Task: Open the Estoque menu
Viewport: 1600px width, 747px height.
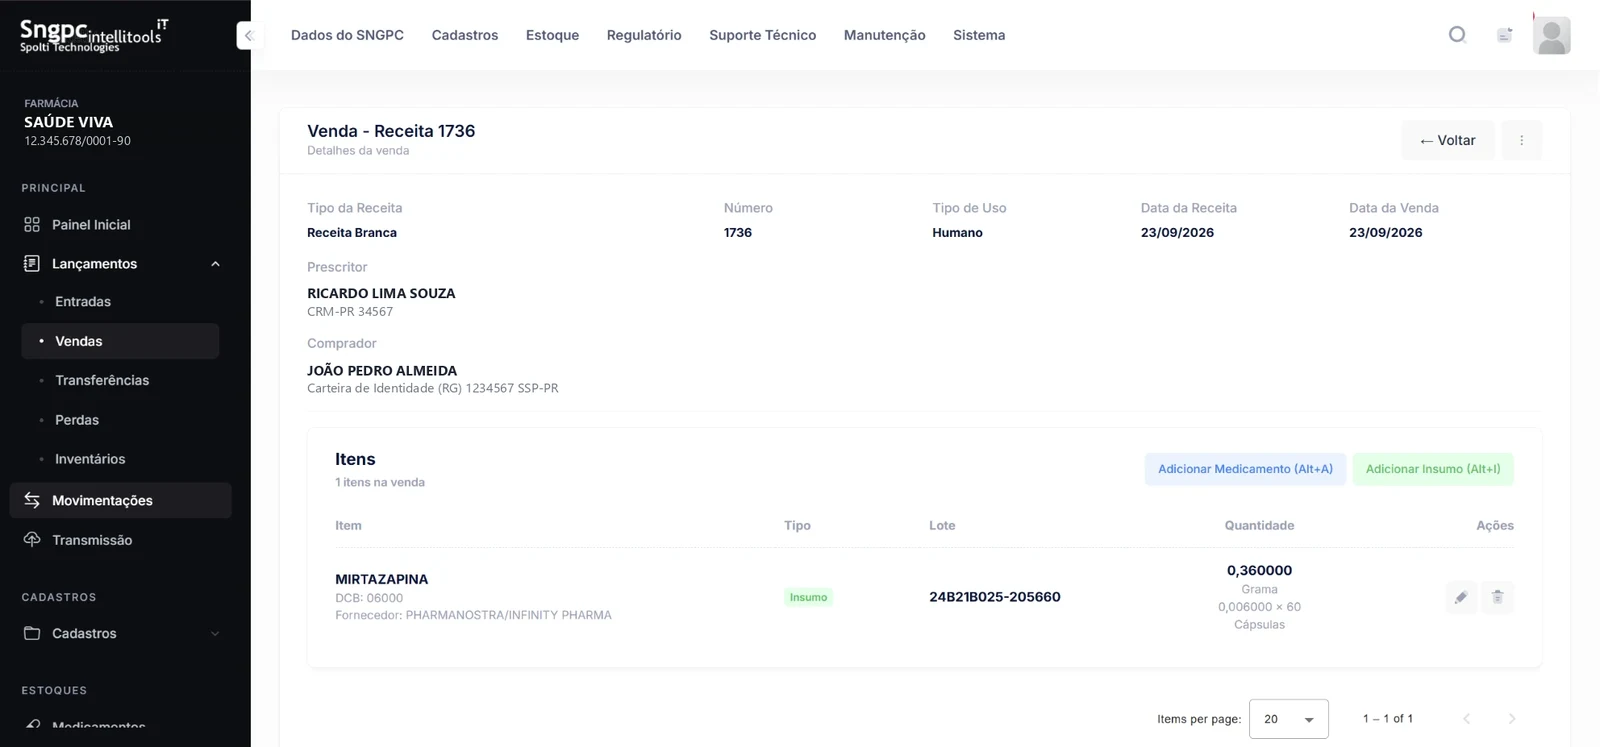Action: tap(552, 35)
